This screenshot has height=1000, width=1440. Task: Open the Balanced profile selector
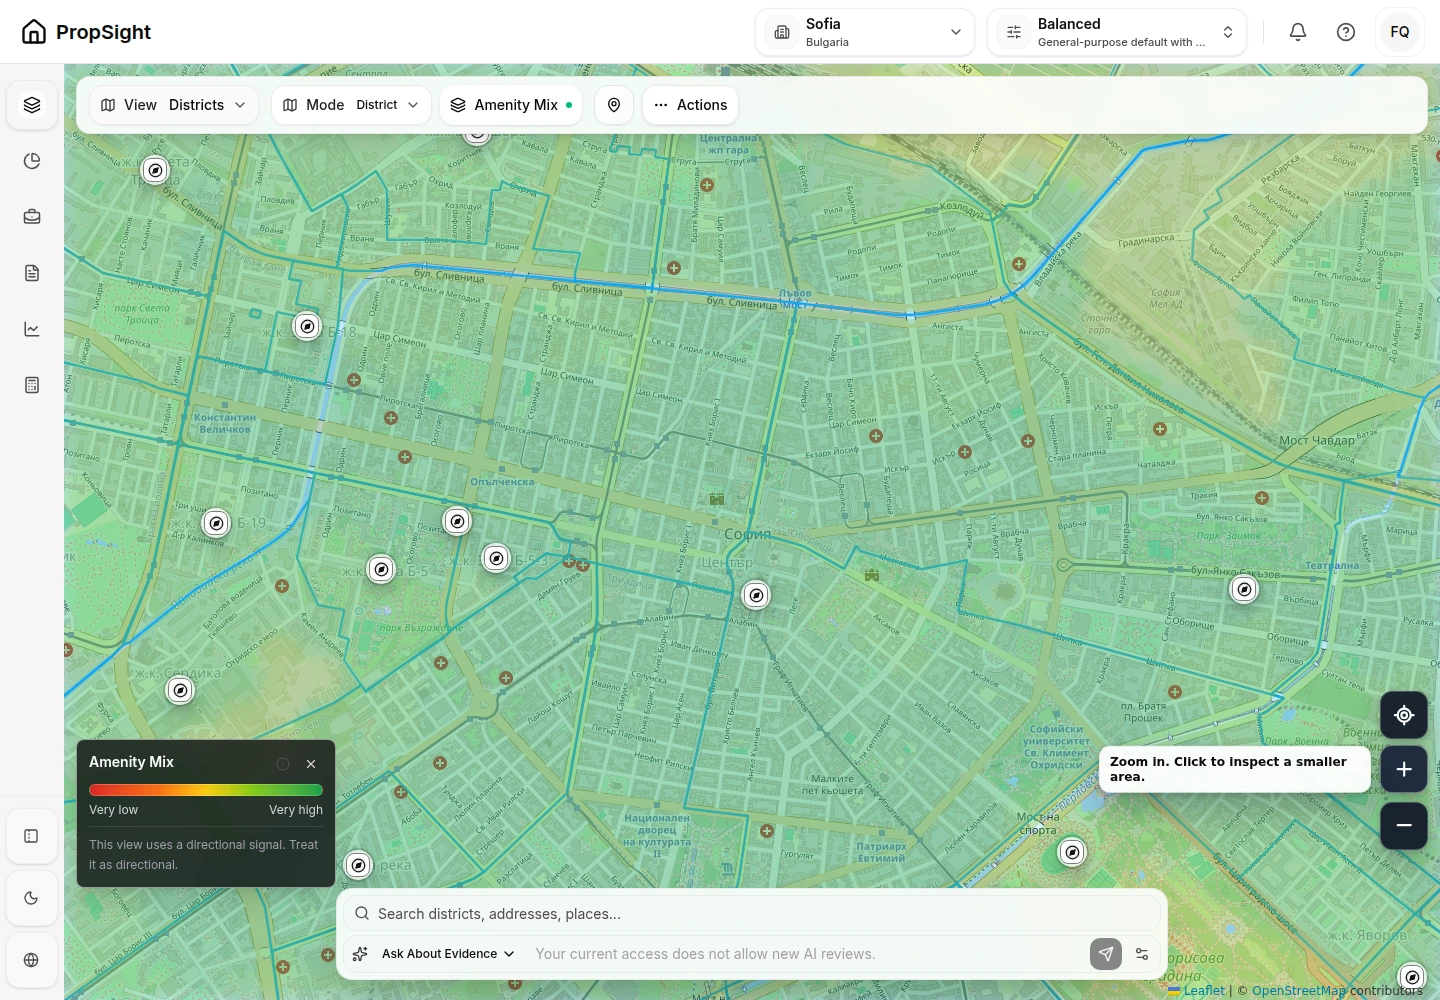click(x=1117, y=32)
